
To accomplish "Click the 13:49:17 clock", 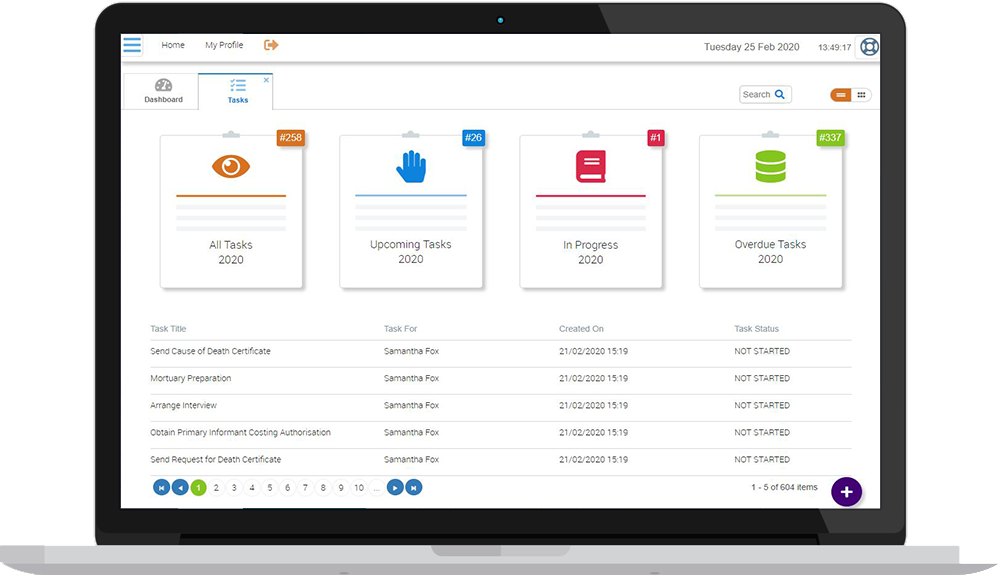I will click(835, 47).
